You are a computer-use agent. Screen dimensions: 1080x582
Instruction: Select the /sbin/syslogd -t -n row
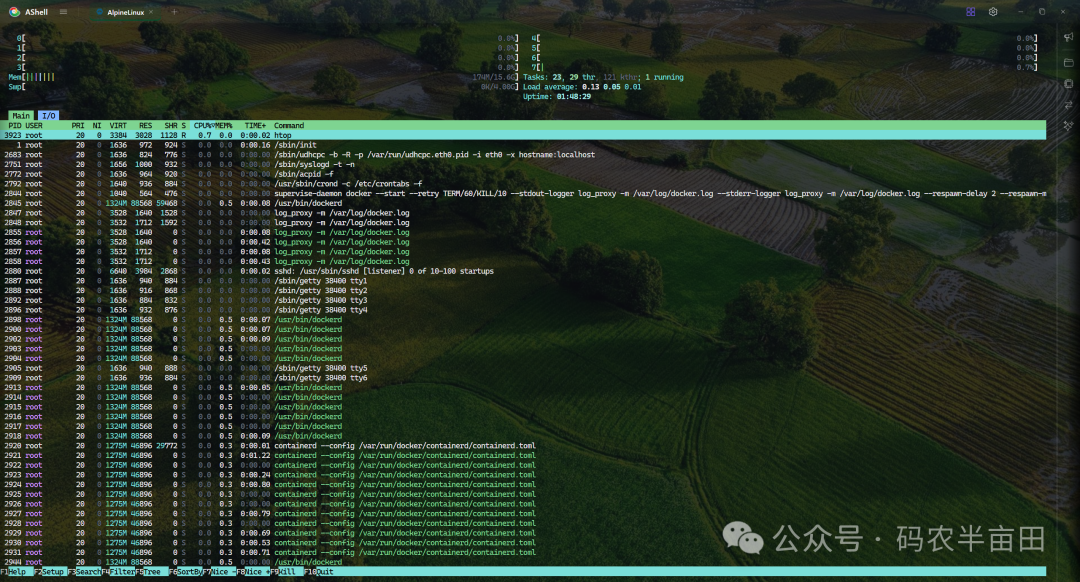523,165
